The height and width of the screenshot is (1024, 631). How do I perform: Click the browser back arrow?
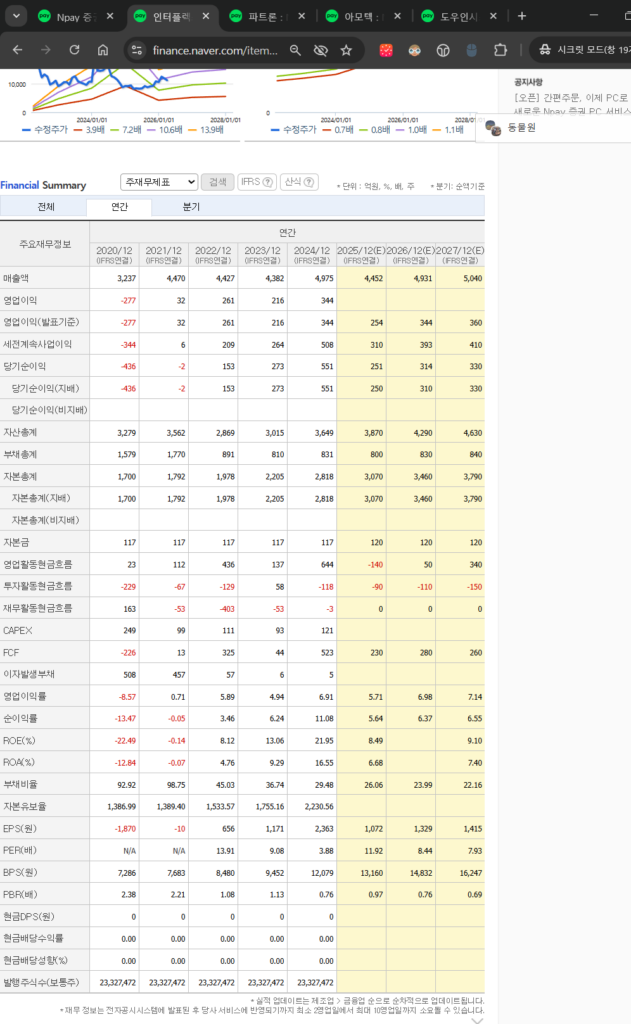(18, 50)
